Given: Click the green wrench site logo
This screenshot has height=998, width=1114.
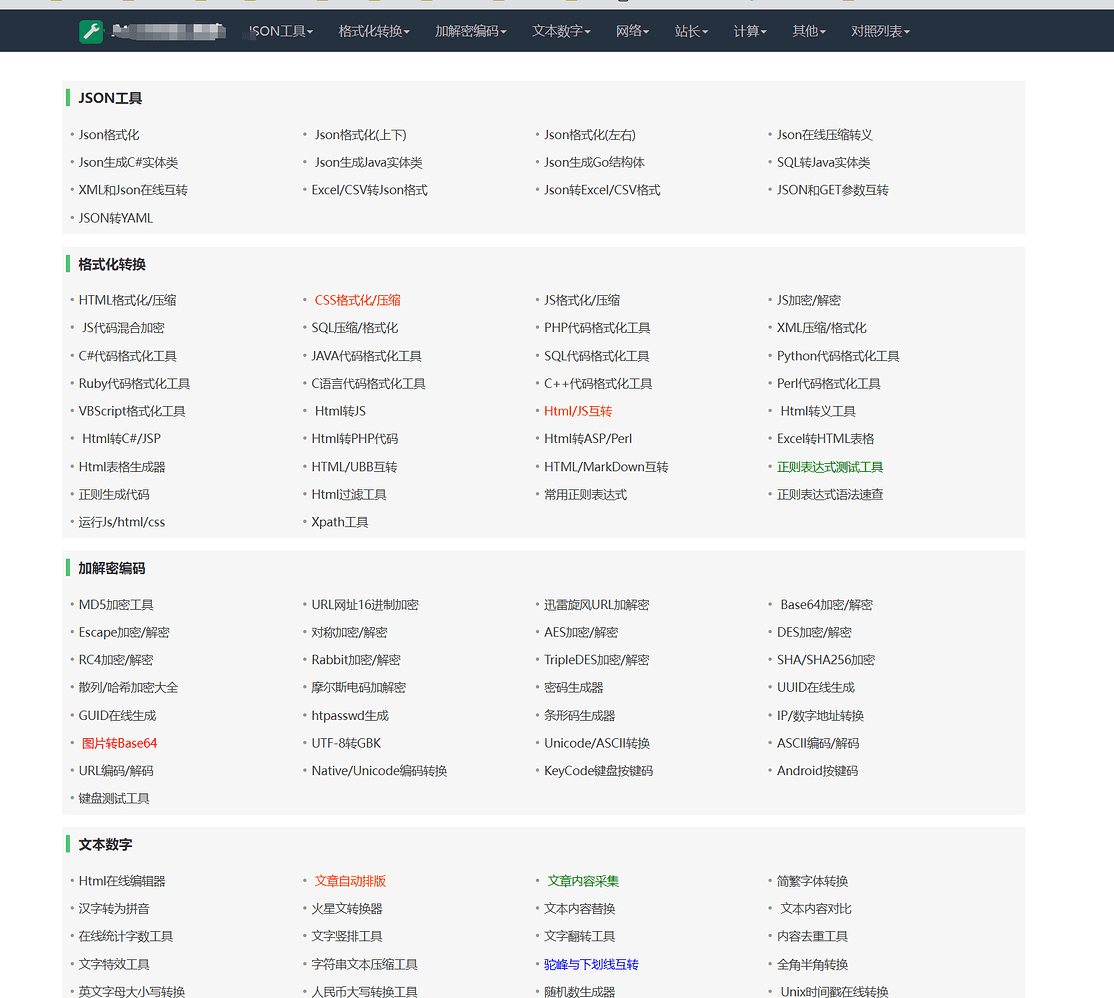Looking at the screenshot, I should click(91, 32).
